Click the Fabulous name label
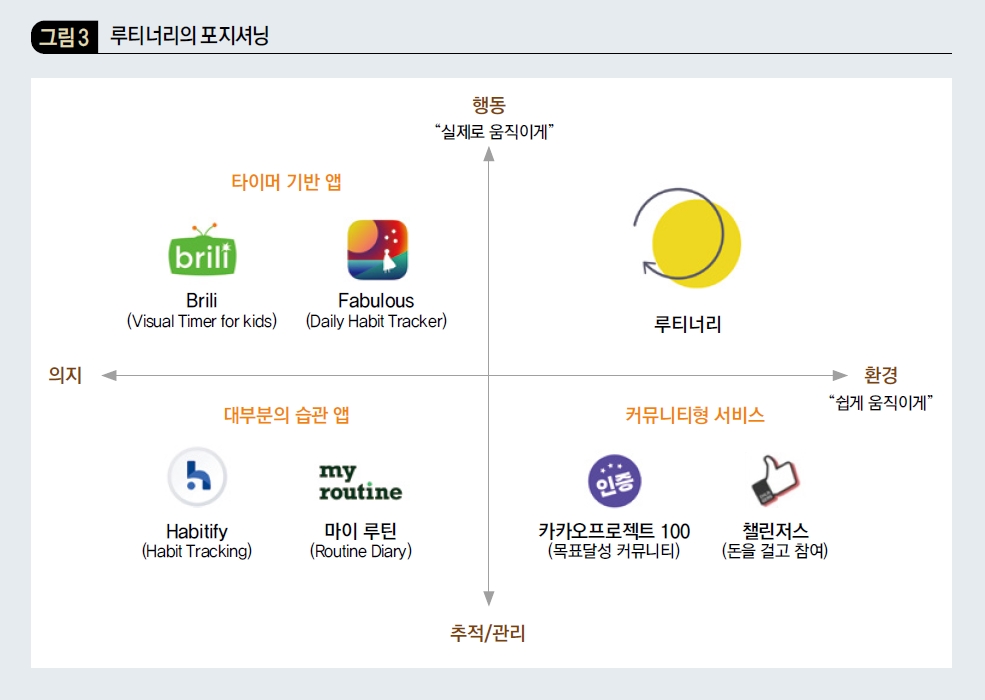 (376, 300)
